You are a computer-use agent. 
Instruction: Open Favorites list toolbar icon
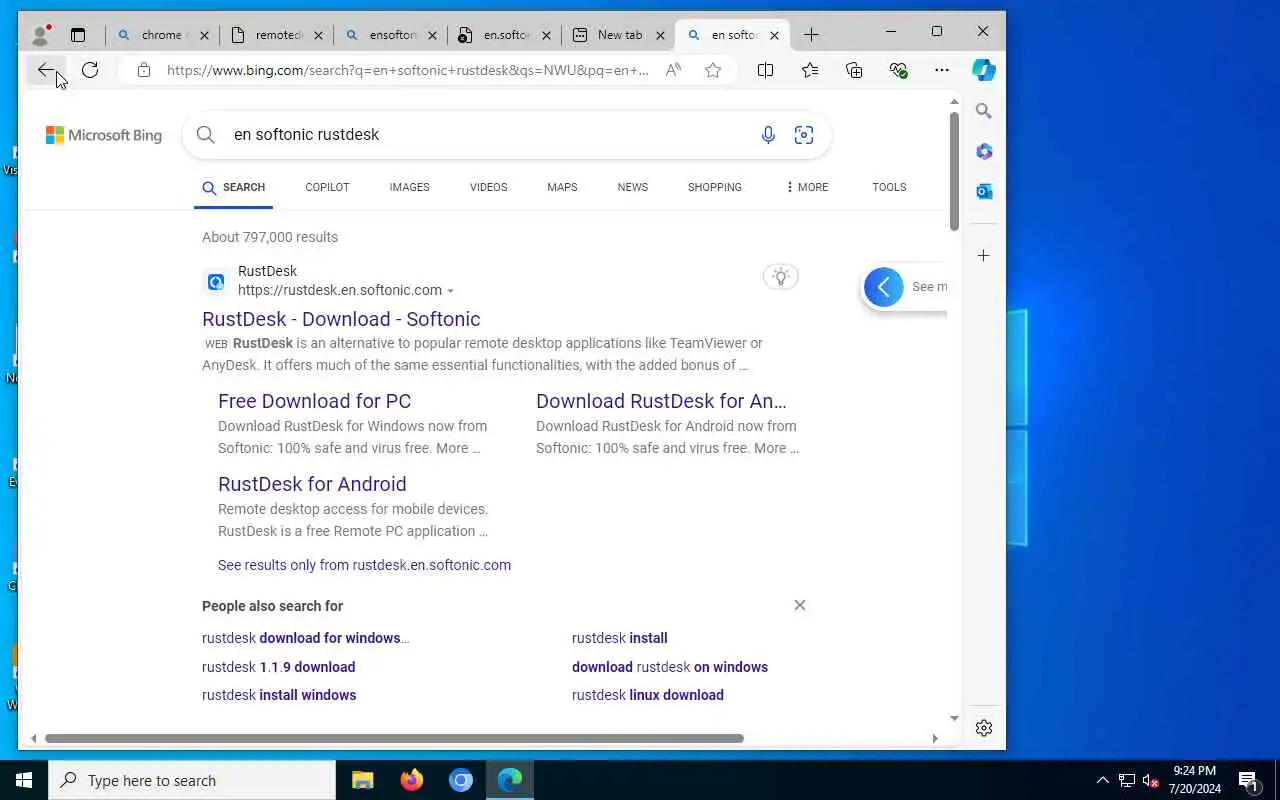coord(810,70)
